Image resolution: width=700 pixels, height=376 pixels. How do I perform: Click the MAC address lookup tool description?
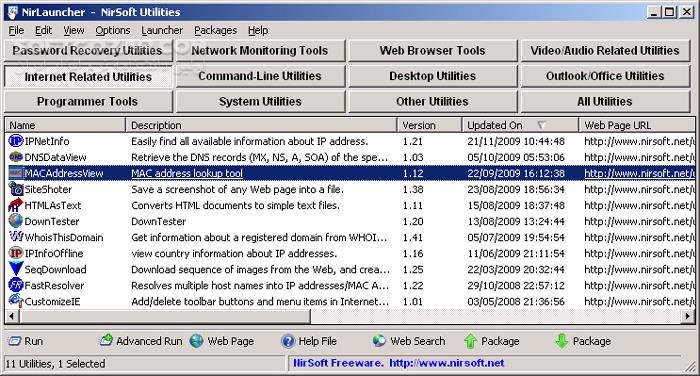[187, 173]
